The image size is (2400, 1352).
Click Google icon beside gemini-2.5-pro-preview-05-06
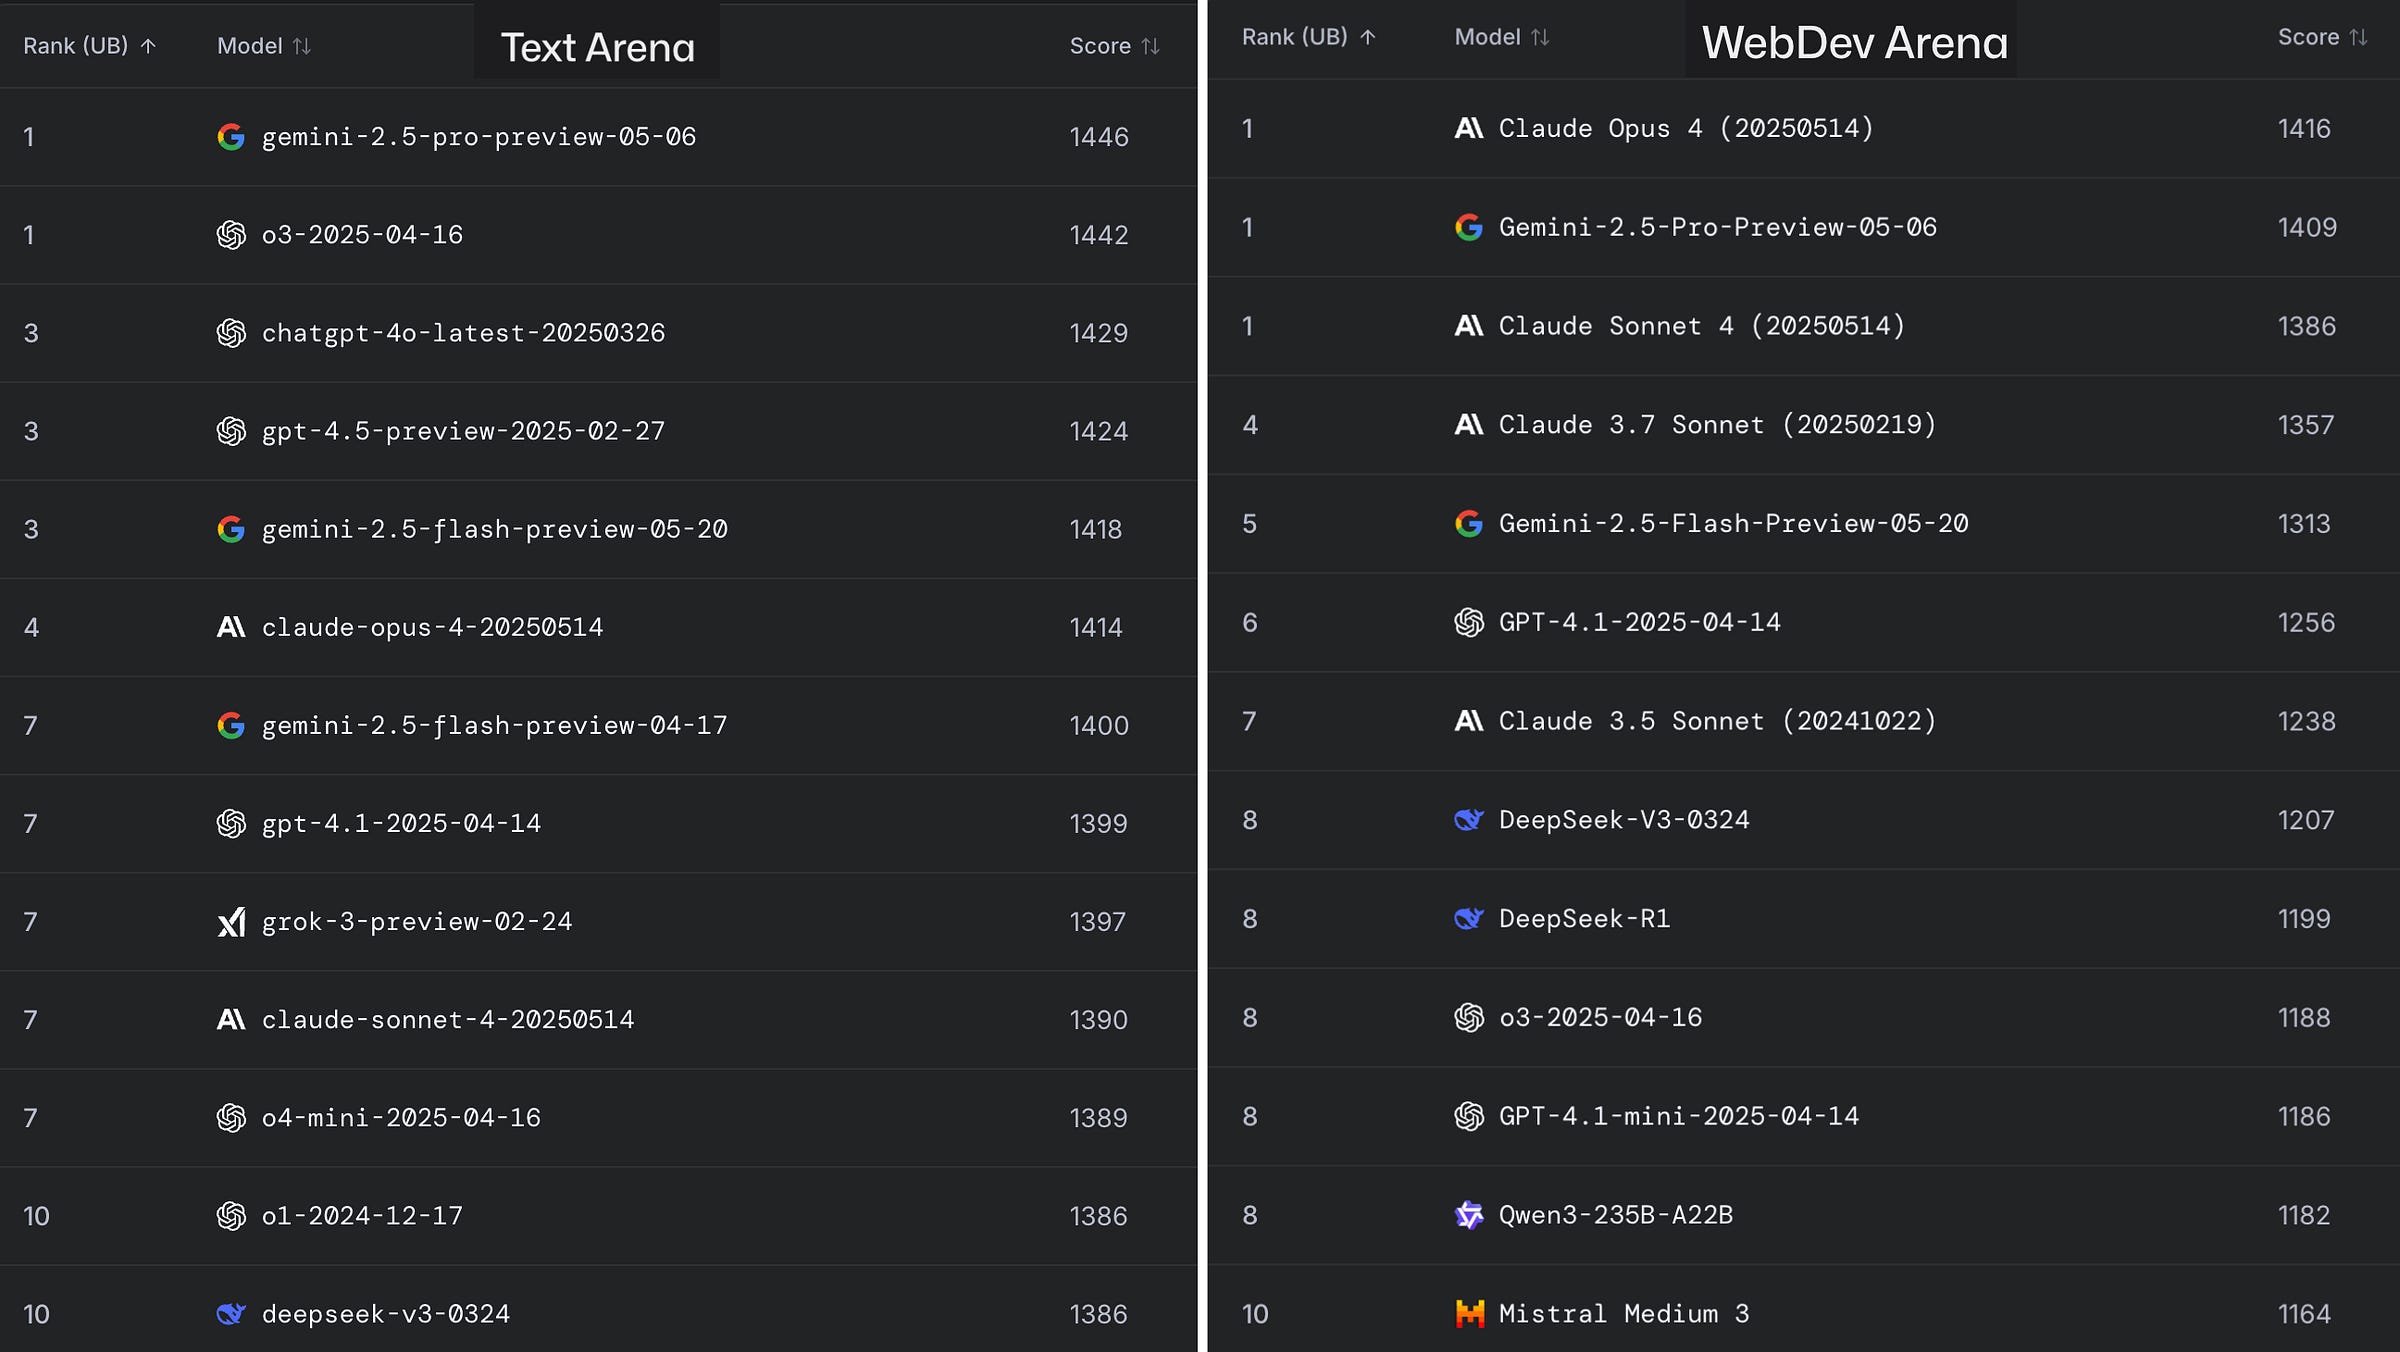(231, 137)
